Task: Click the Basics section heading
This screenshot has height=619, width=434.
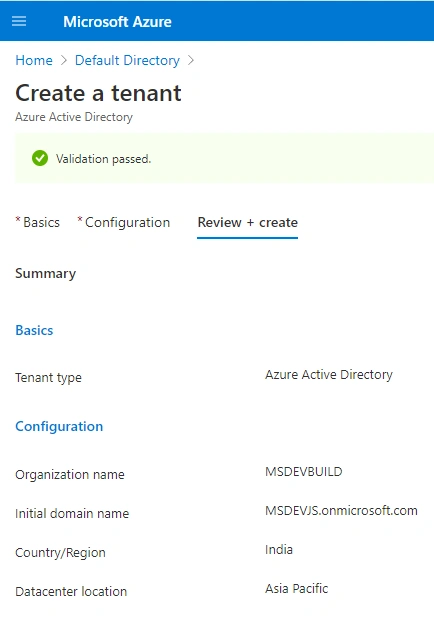Action: [x=34, y=330]
